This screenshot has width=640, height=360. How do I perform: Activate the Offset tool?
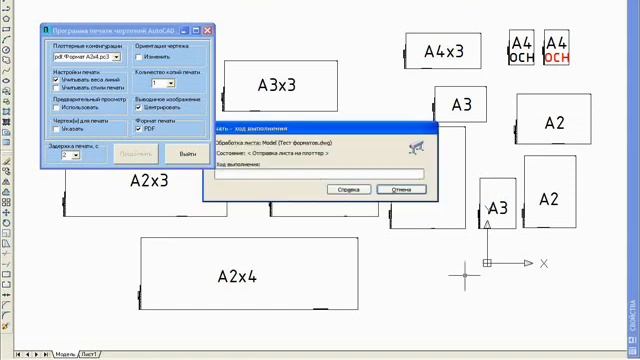6,192
